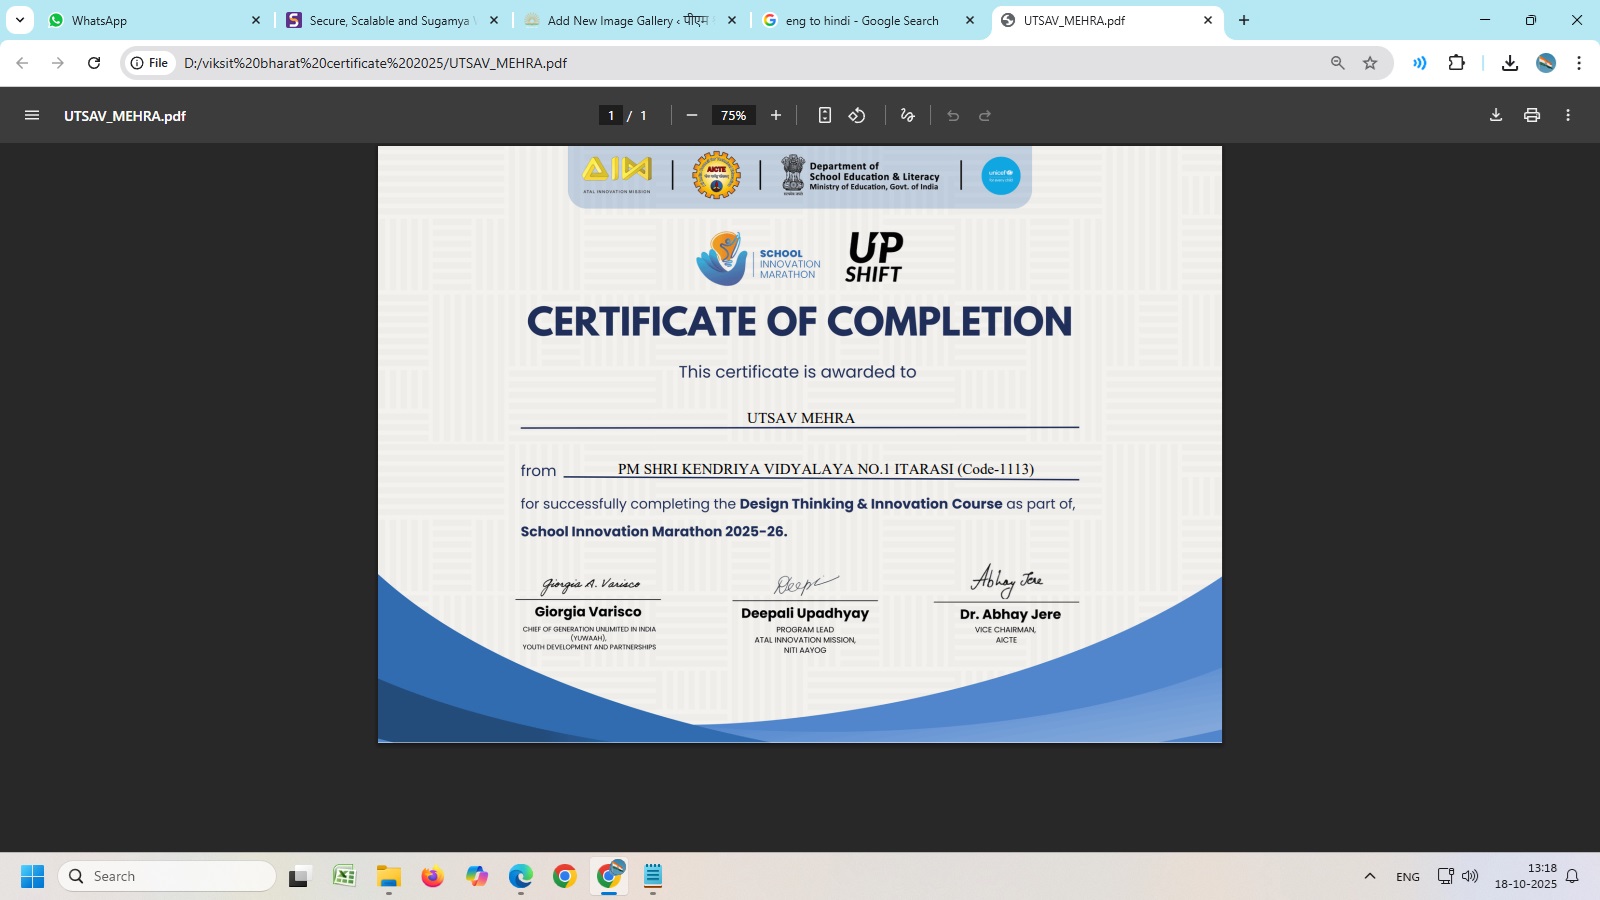Click the 75% zoom level field
Image resolution: width=1600 pixels, height=900 pixels.
pyautogui.click(x=733, y=115)
